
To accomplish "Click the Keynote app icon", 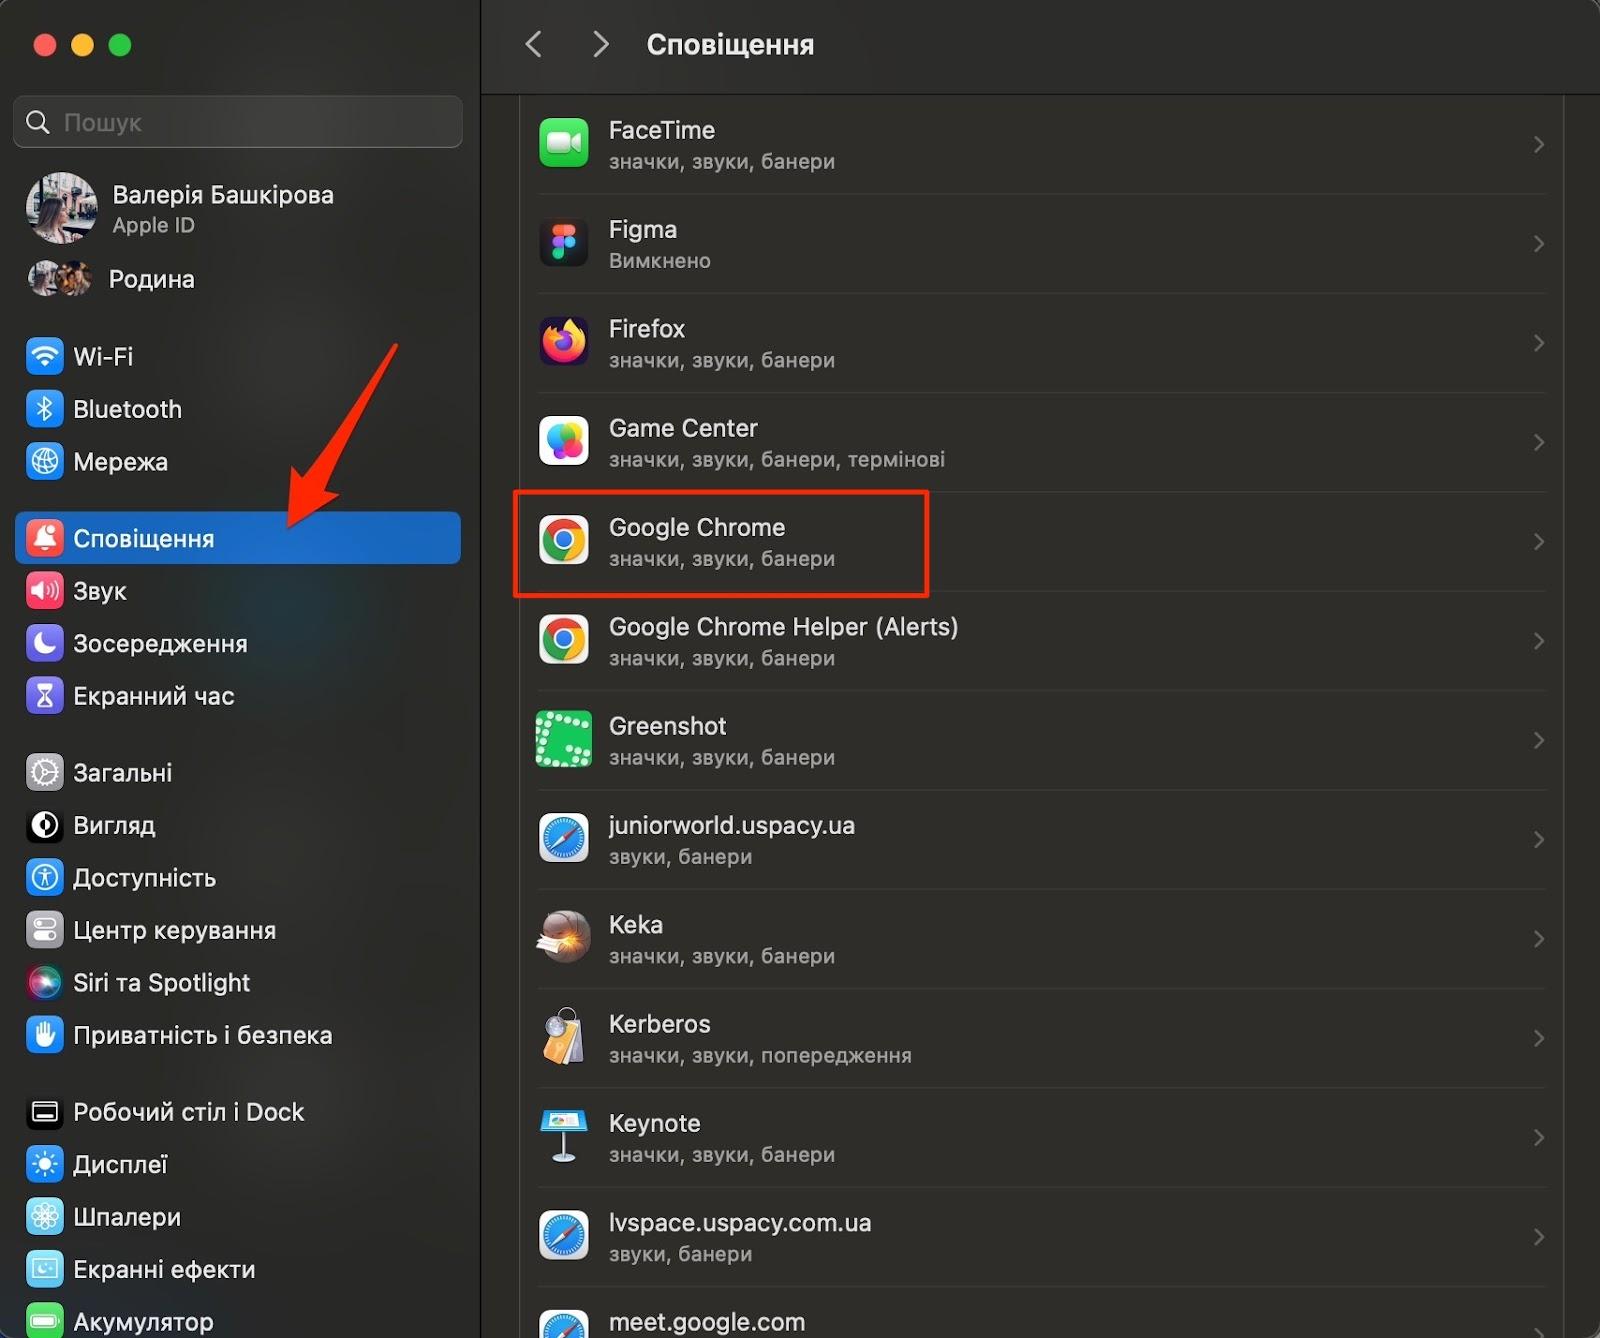I will pyautogui.click(x=564, y=1137).
